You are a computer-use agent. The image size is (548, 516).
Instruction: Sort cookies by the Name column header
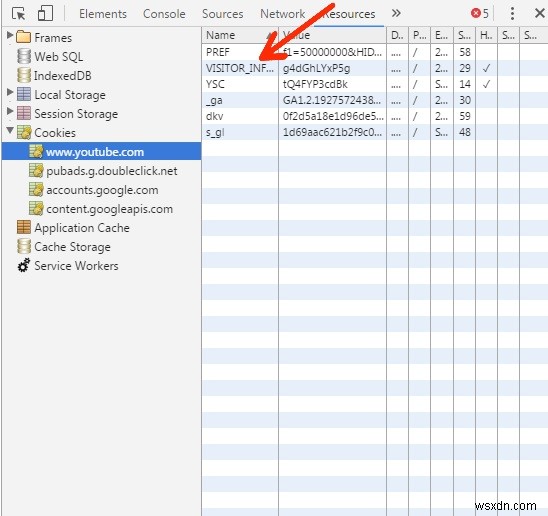point(240,35)
